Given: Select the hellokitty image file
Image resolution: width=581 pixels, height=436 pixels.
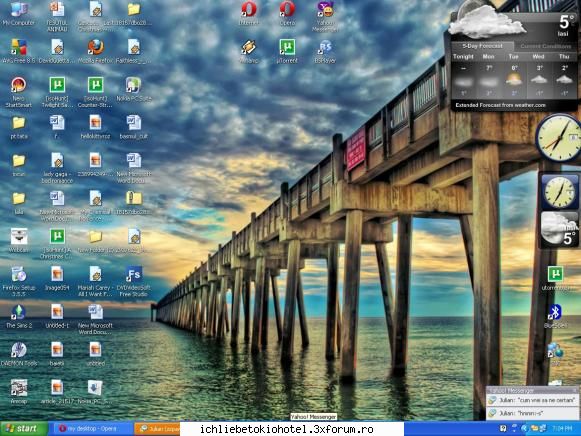Looking at the screenshot, I should (95, 128).
